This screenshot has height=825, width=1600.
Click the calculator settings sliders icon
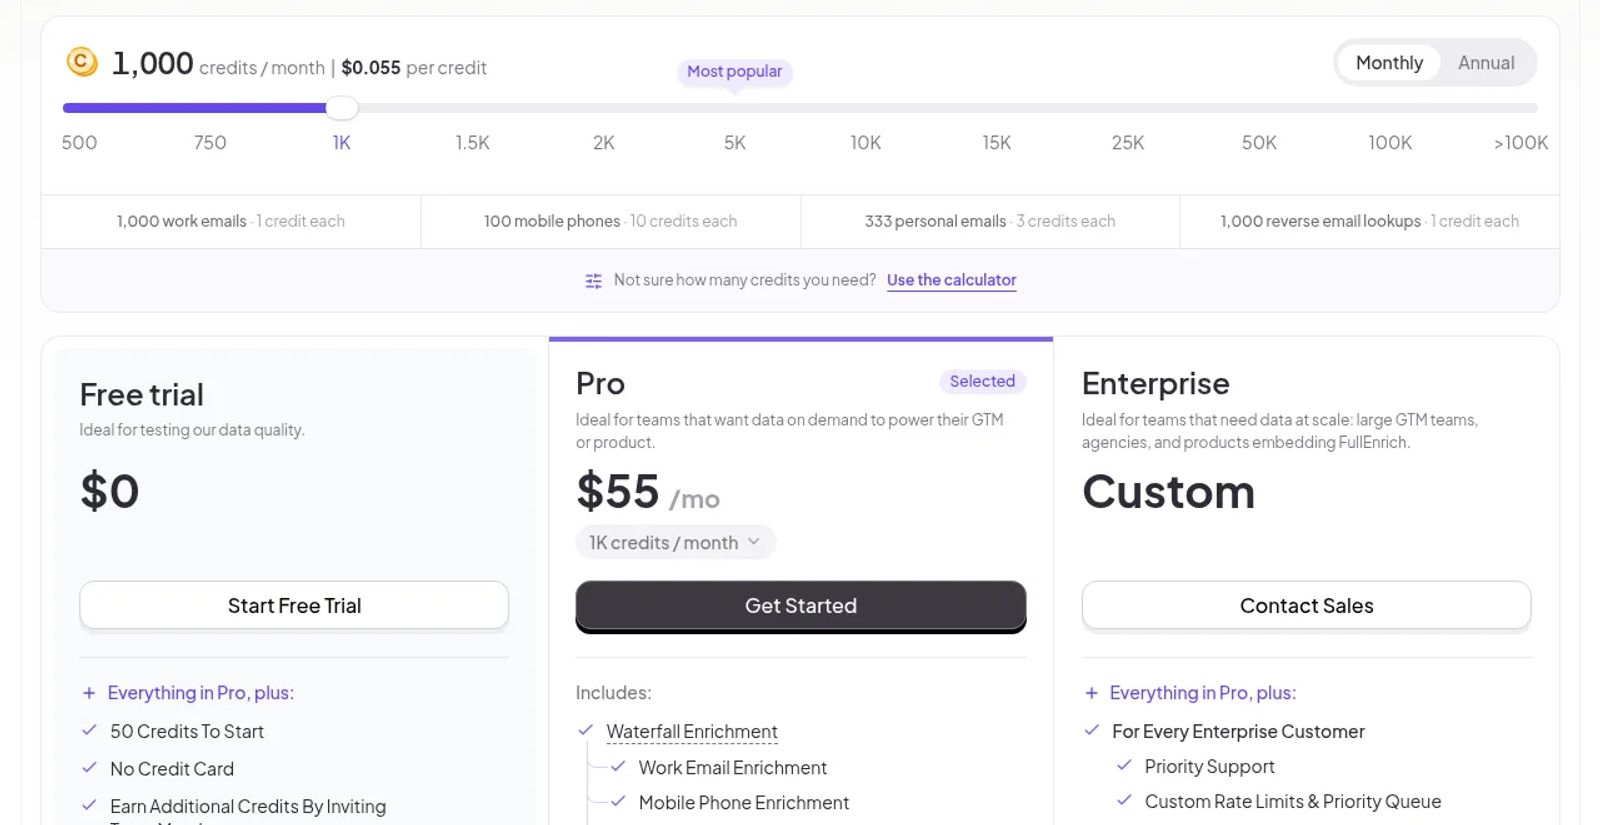(593, 281)
